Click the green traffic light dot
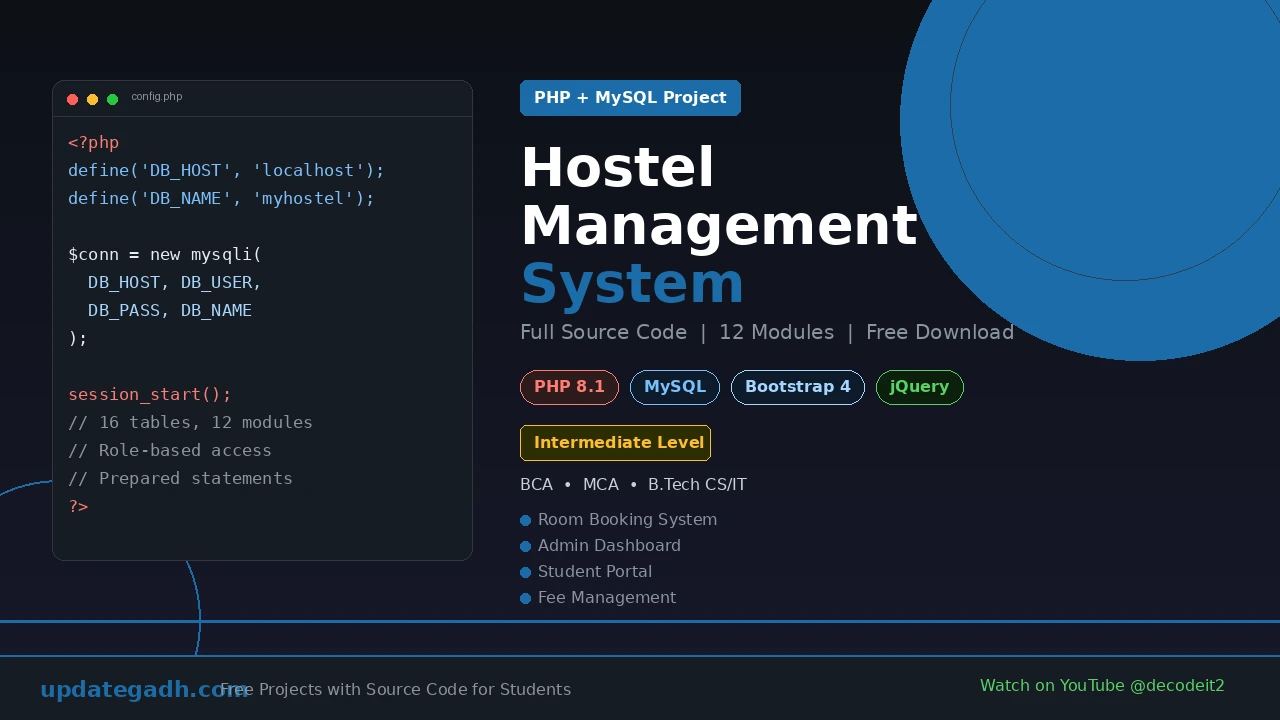 click(x=113, y=99)
